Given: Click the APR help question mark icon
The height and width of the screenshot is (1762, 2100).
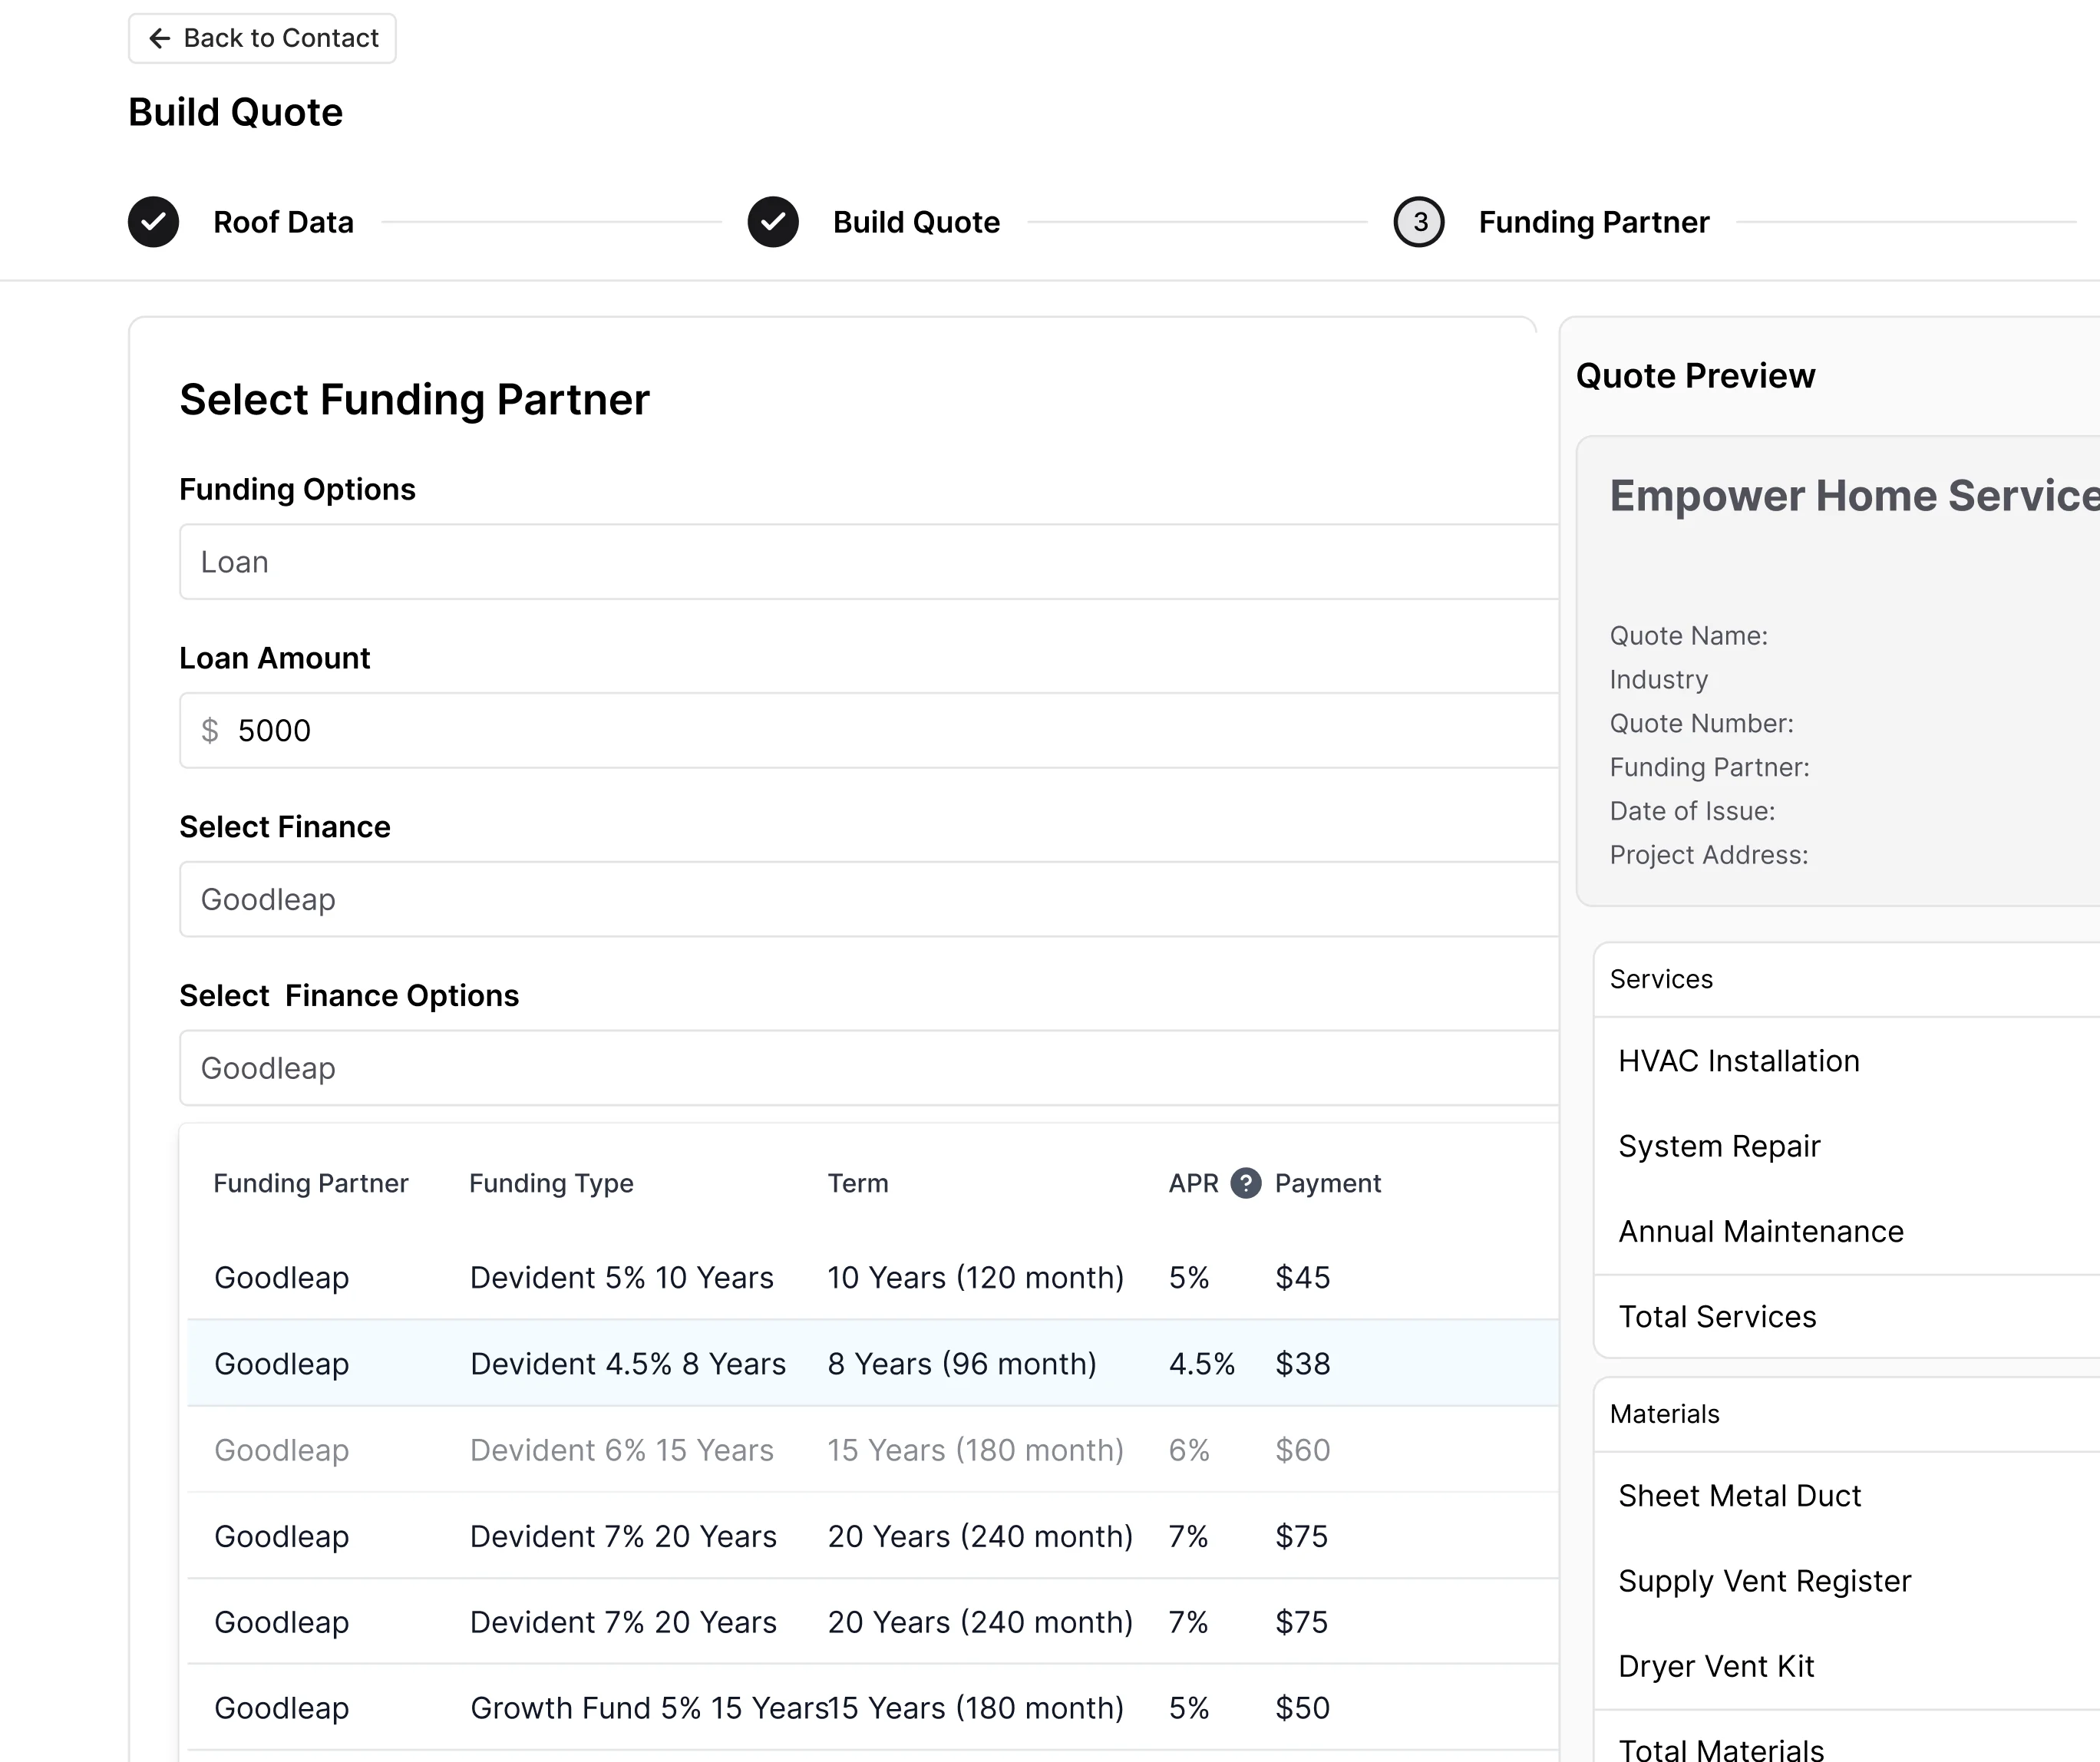Looking at the screenshot, I should [1245, 1183].
